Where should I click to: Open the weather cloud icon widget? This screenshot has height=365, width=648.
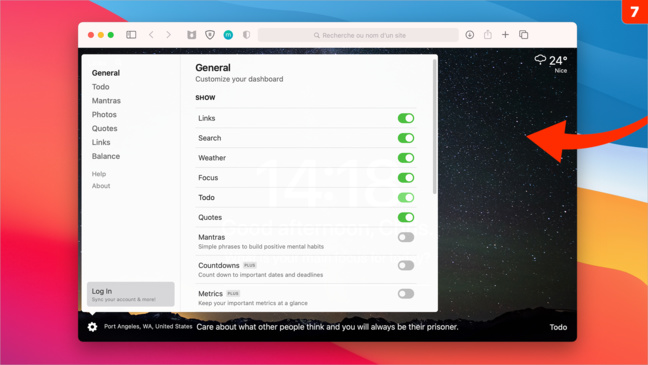coord(540,60)
